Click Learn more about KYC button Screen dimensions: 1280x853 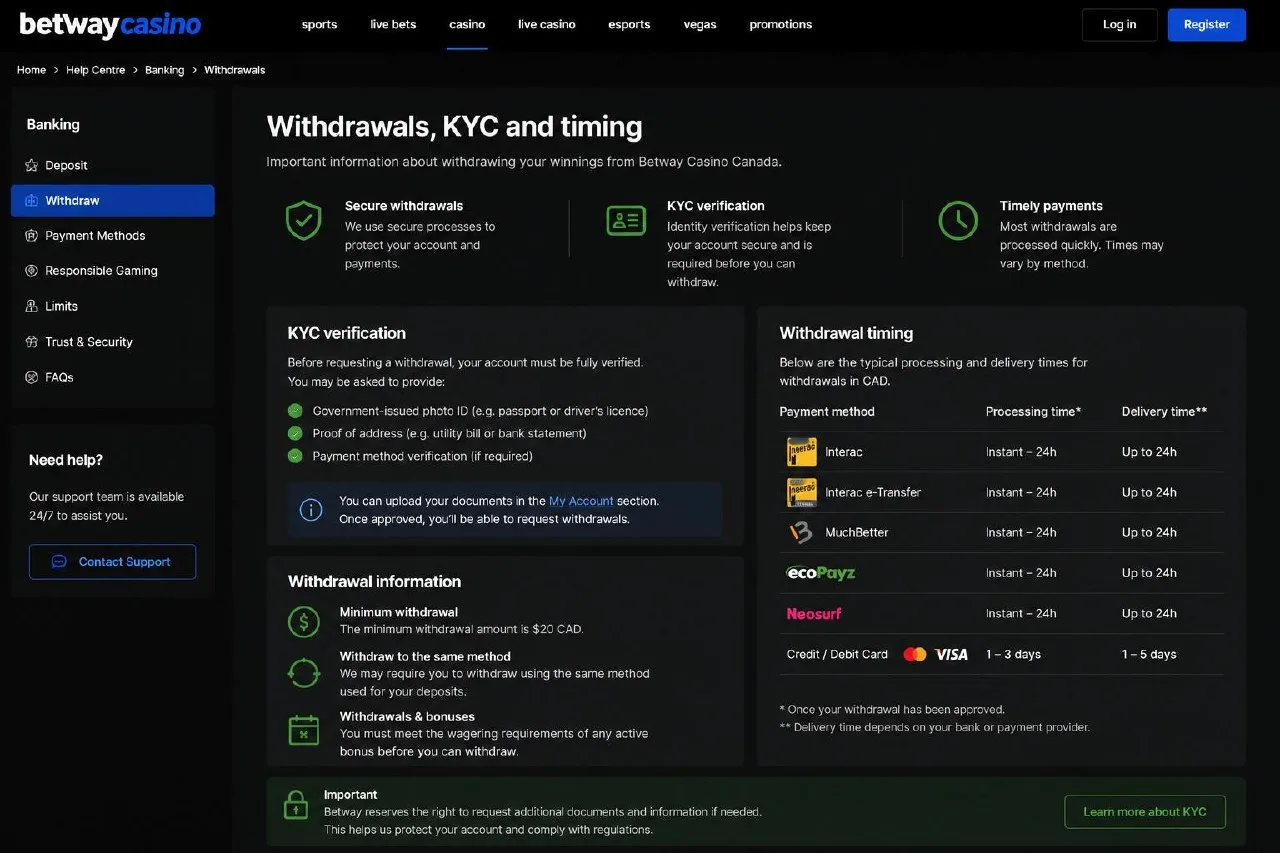pyautogui.click(x=1145, y=812)
